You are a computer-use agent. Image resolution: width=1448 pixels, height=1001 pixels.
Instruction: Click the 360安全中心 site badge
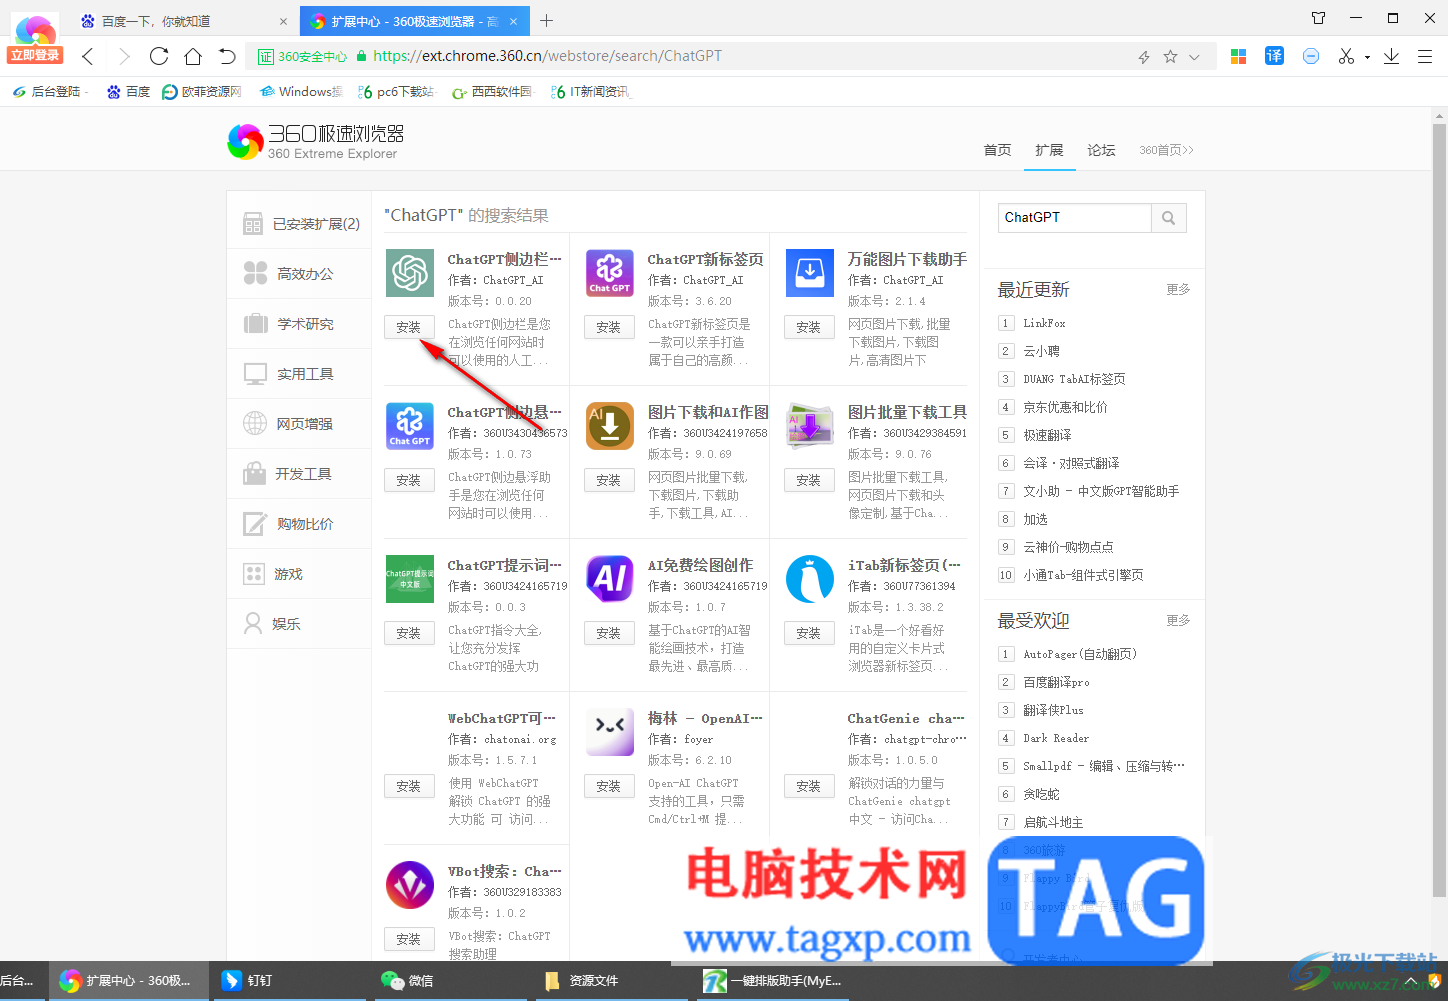pos(302,57)
